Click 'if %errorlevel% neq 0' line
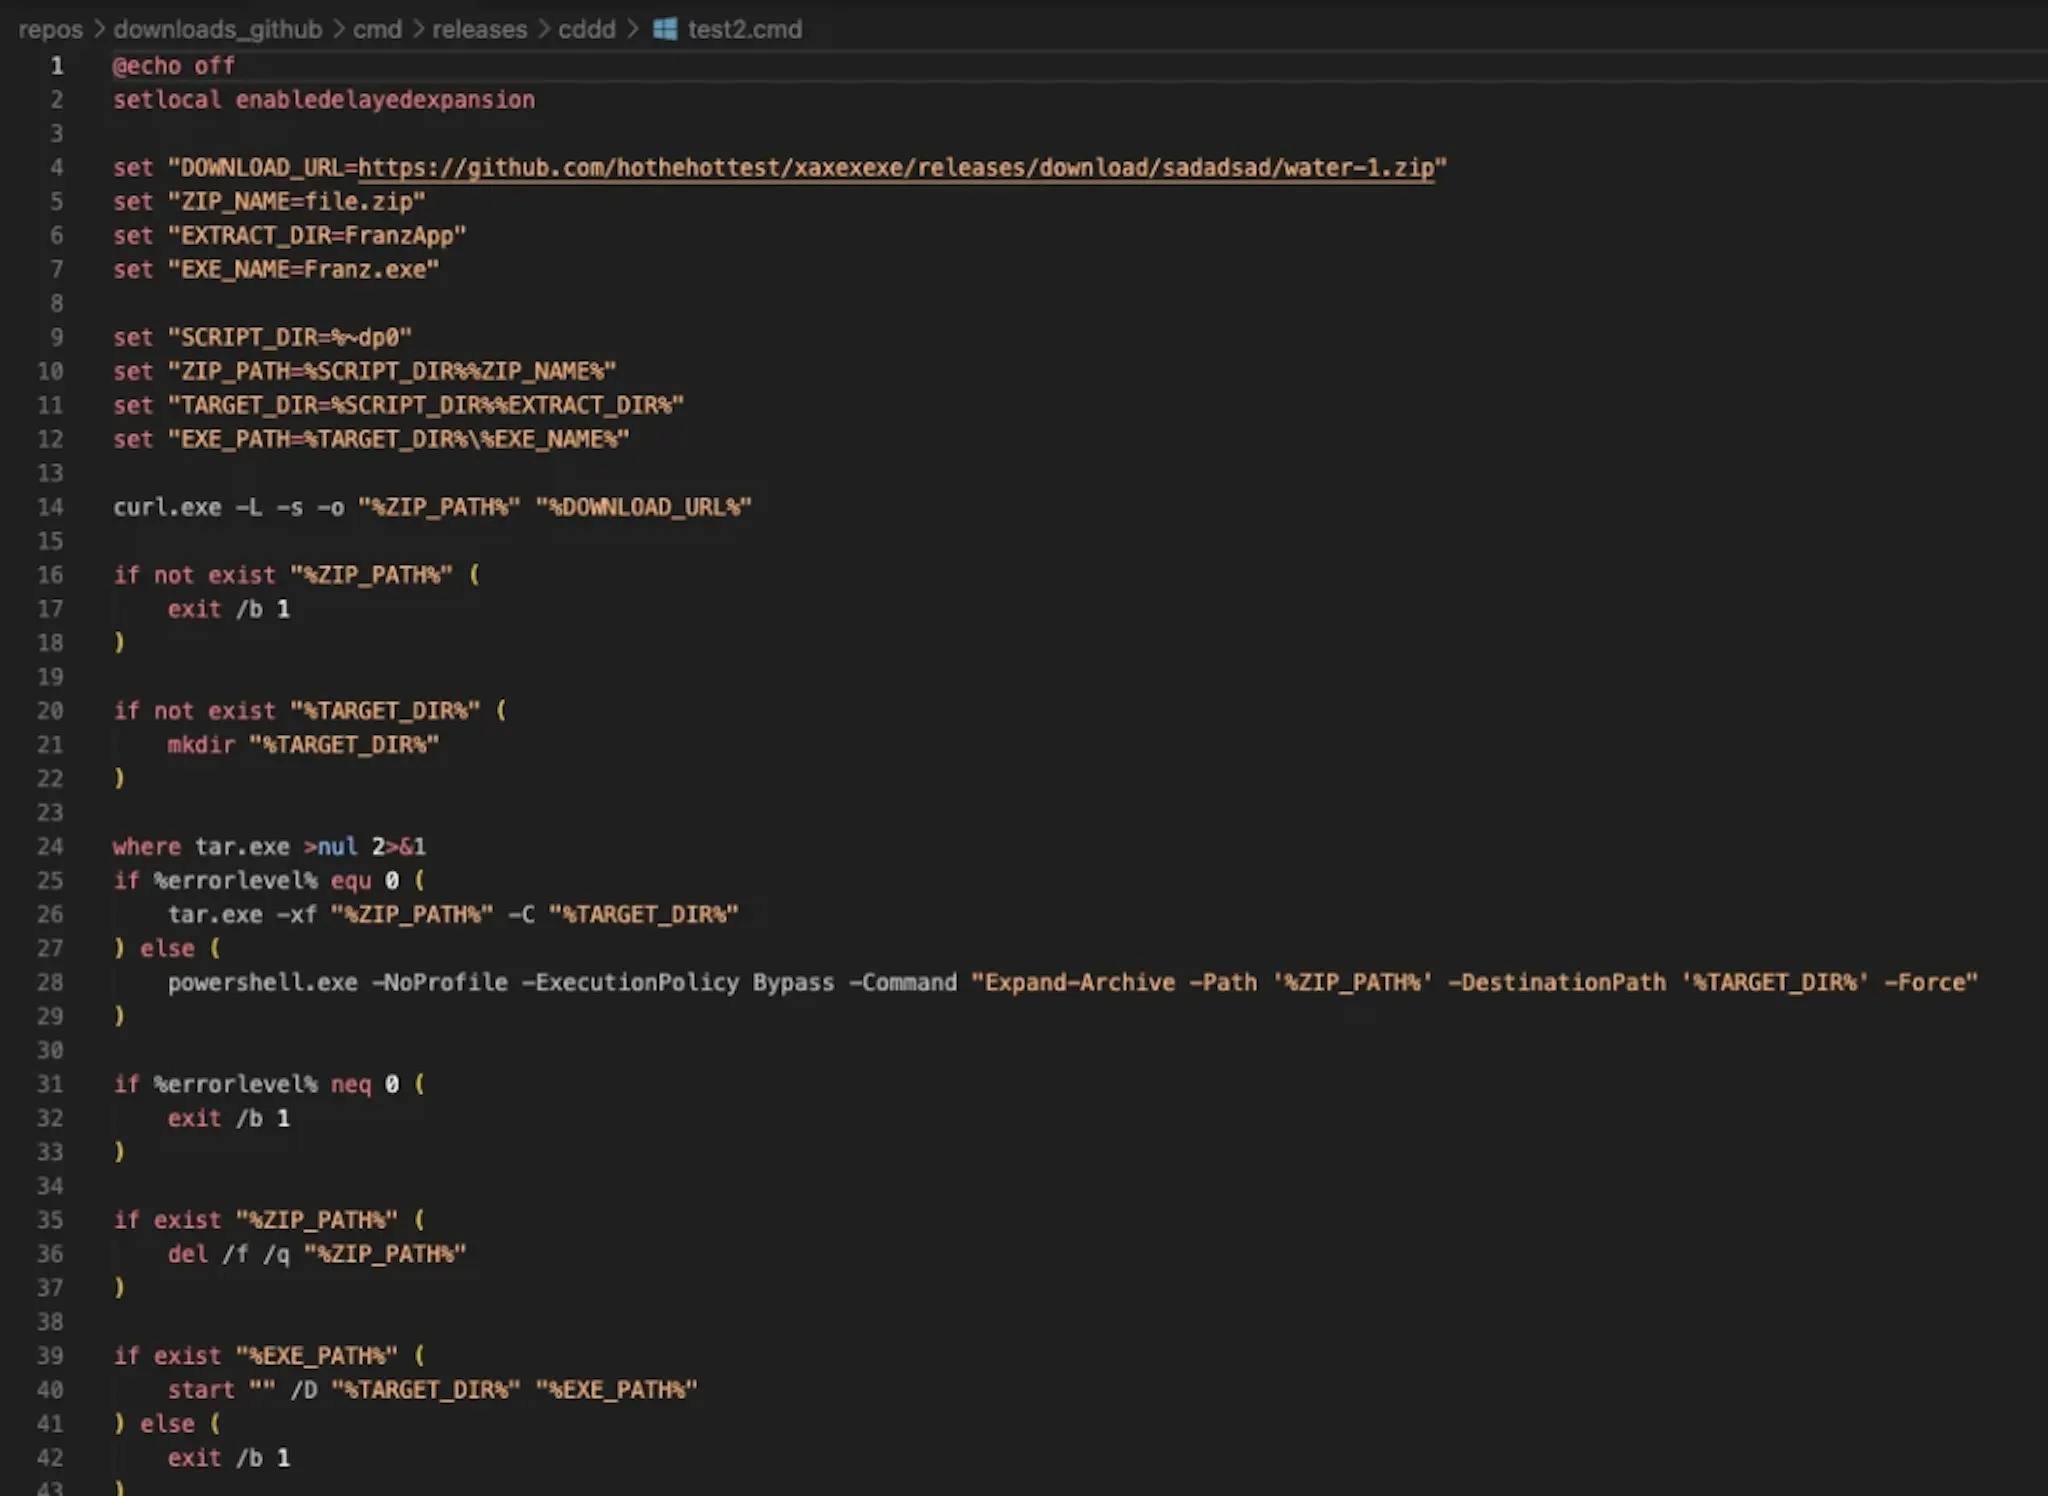Screen dimensions: 2048x1496 [269, 1084]
